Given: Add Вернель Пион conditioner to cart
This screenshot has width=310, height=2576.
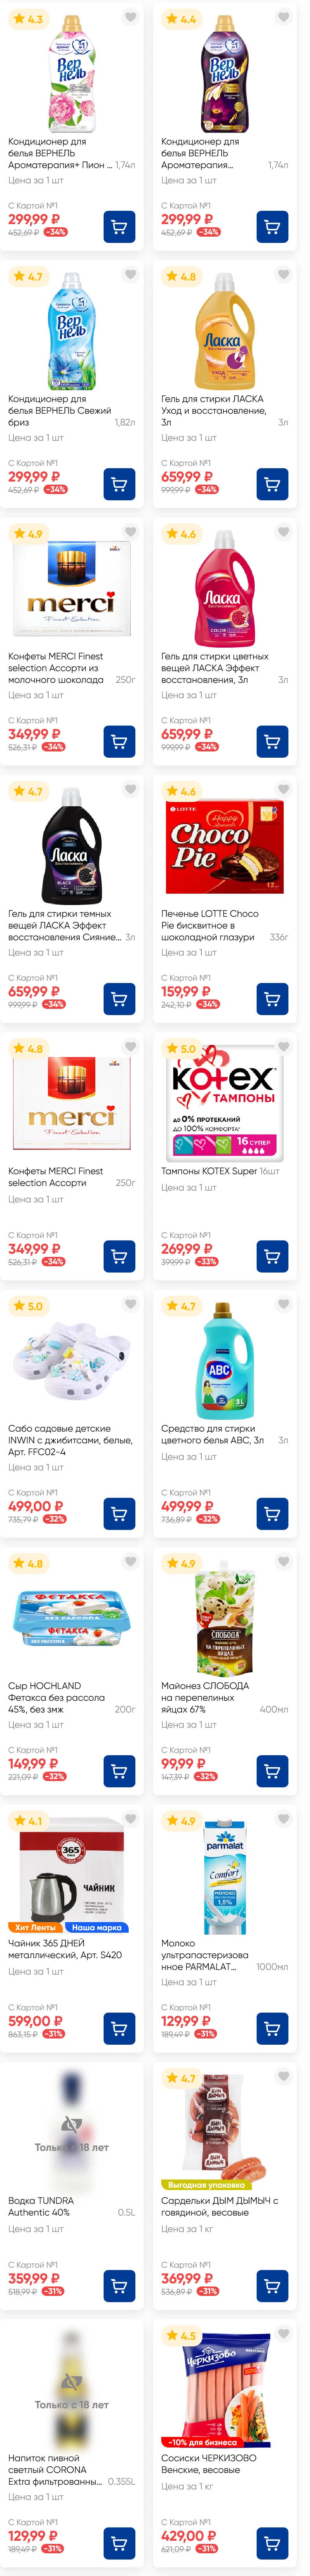Looking at the screenshot, I should [x=119, y=227].
